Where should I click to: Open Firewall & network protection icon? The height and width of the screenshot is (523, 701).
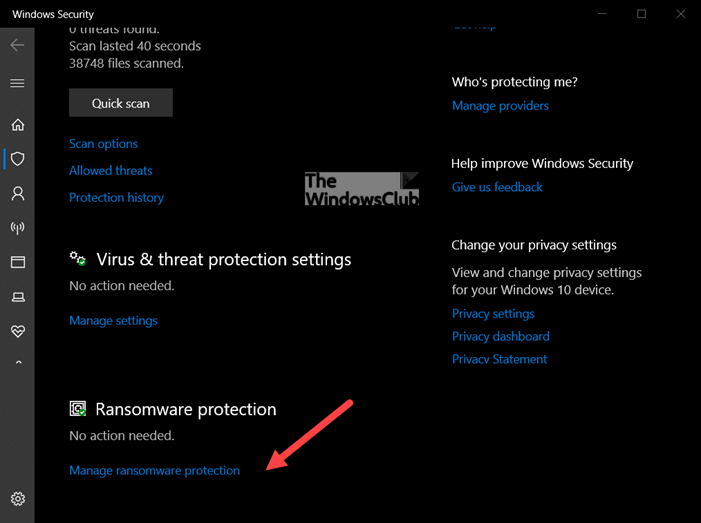point(17,228)
